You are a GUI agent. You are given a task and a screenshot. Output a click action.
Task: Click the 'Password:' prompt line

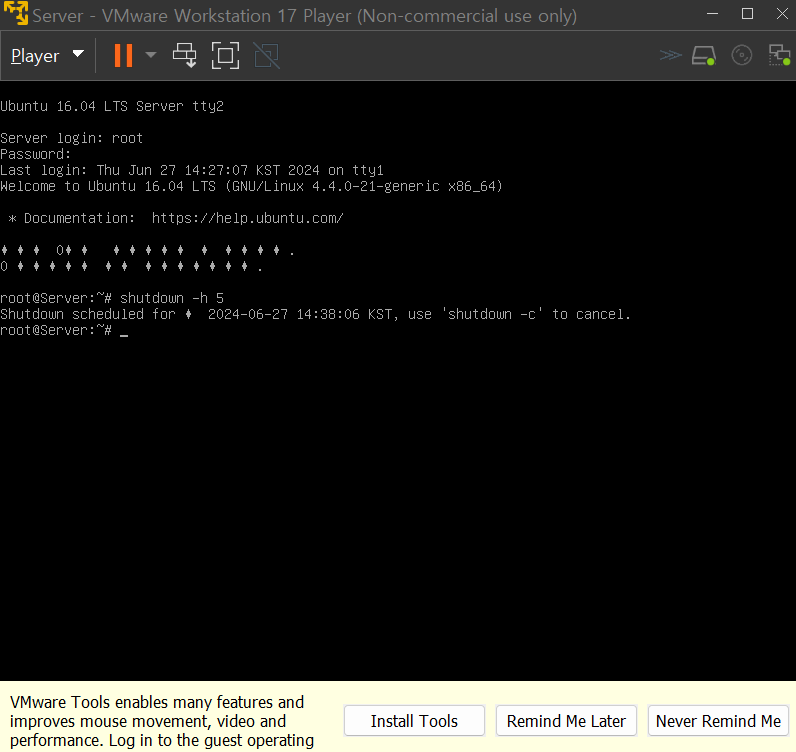click(x=36, y=154)
